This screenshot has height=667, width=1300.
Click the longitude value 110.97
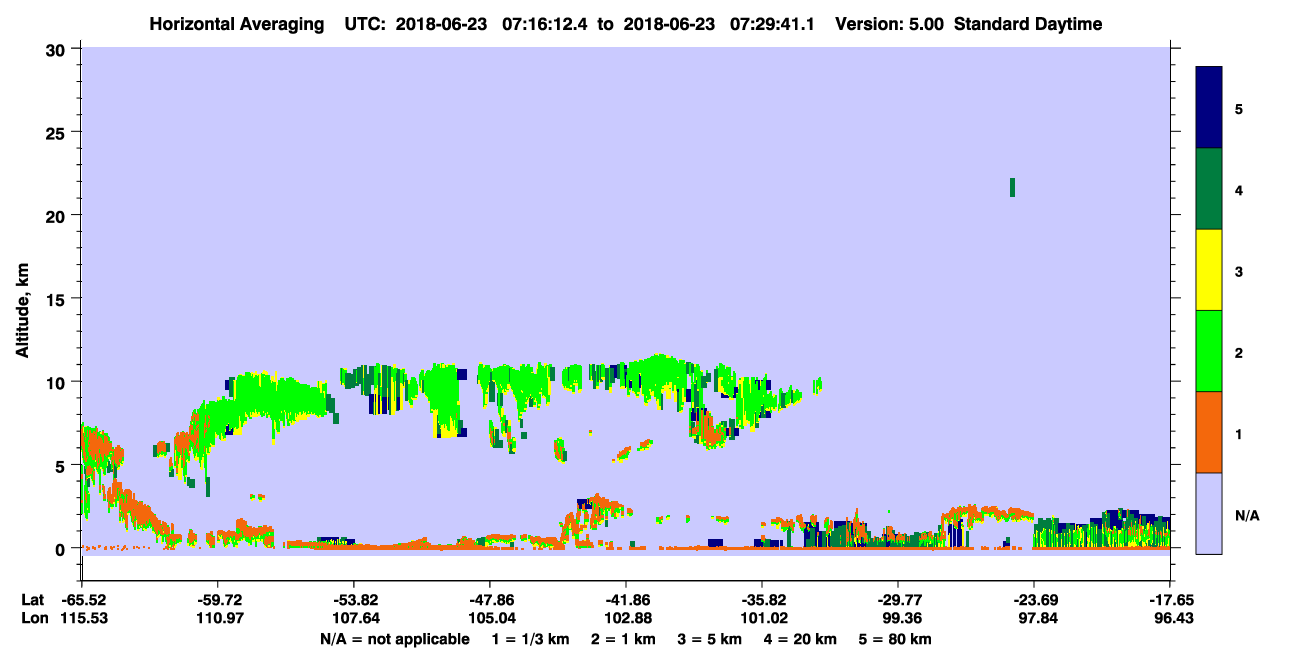[x=218, y=619]
